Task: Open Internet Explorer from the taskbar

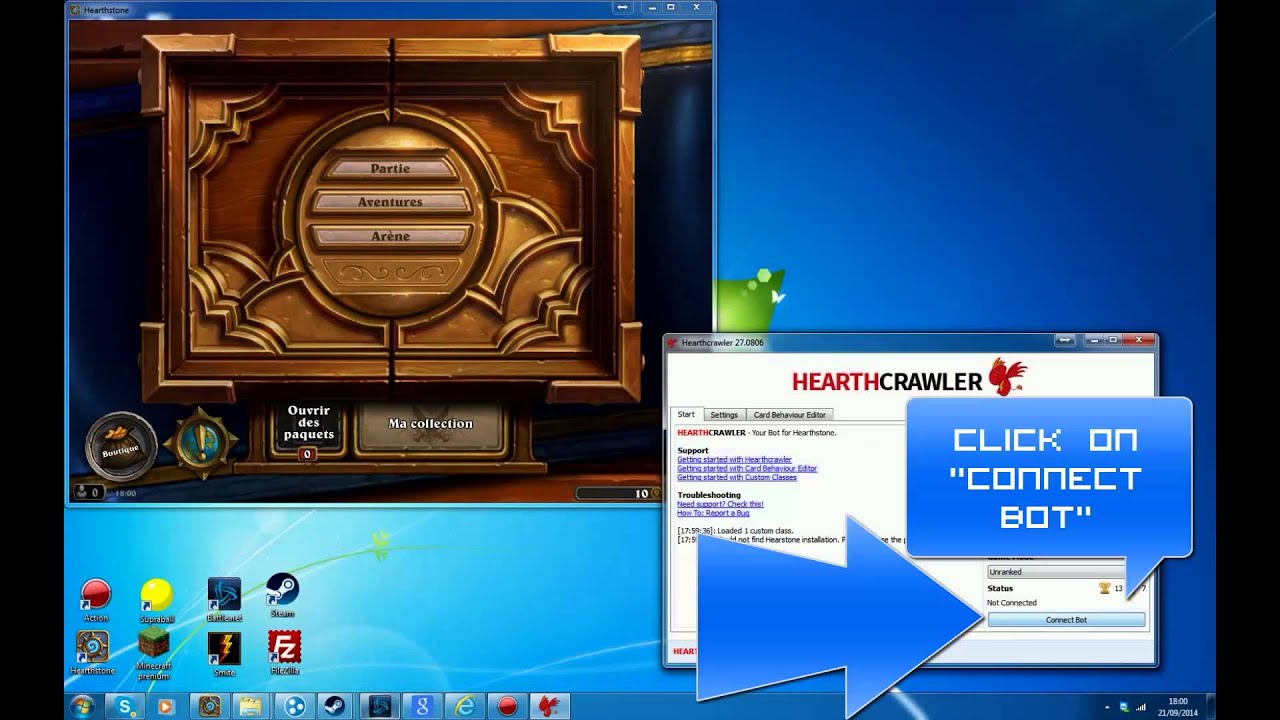Action: (x=466, y=707)
